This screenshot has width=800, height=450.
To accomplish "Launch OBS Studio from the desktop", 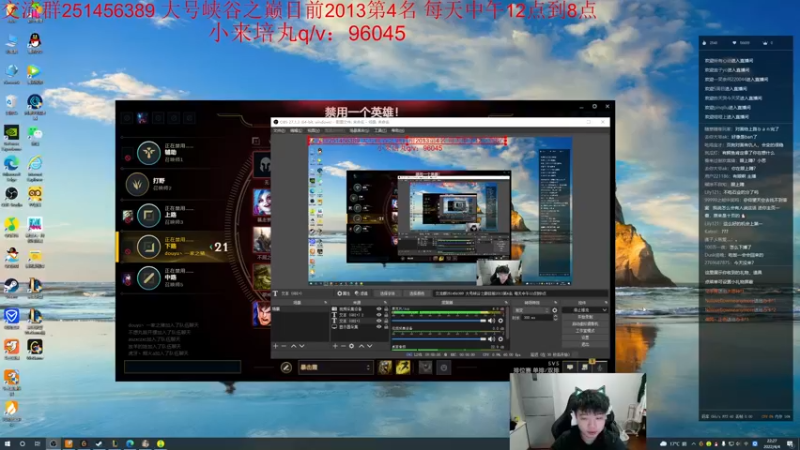I will click(11, 194).
